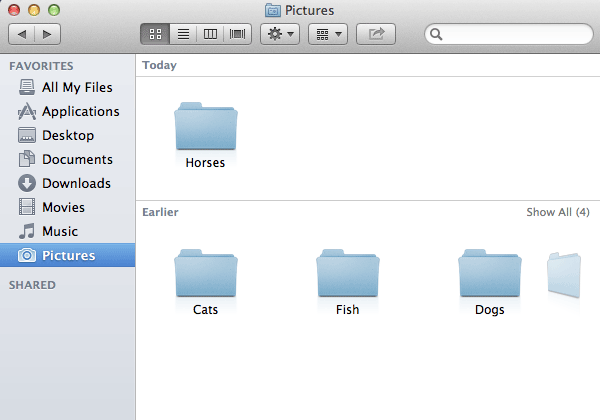
Task: Click the Dogs folder name label
Action: point(489,310)
